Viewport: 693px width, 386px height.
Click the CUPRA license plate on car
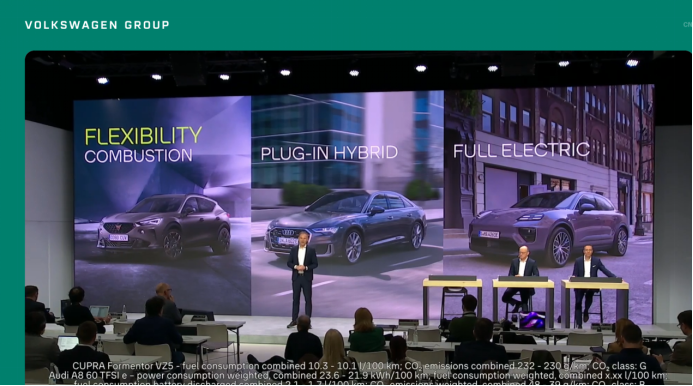pyautogui.click(x=119, y=238)
